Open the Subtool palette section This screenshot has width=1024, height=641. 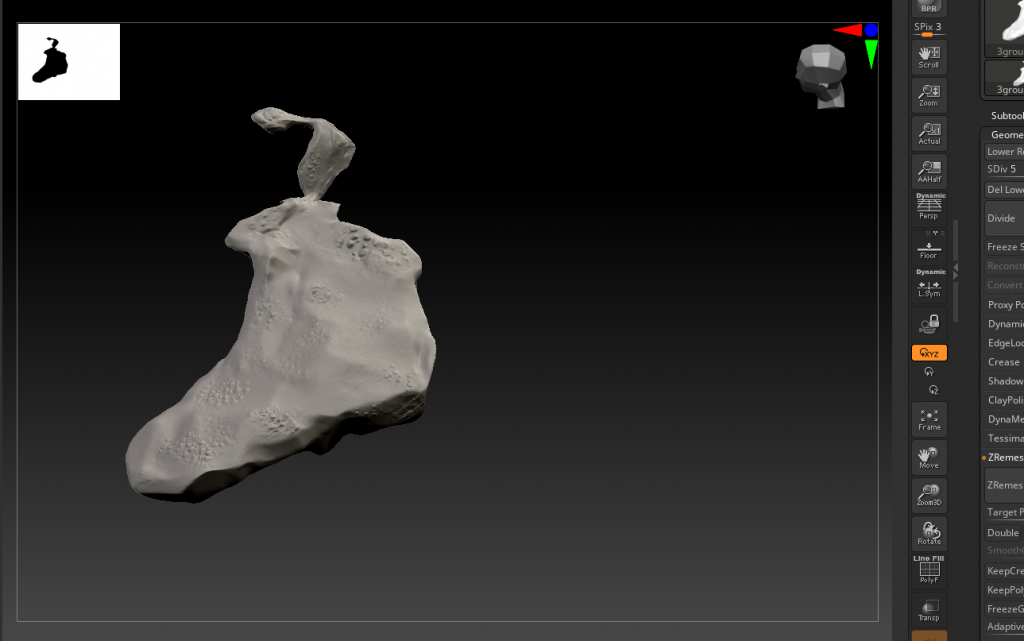tap(1006, 115)
